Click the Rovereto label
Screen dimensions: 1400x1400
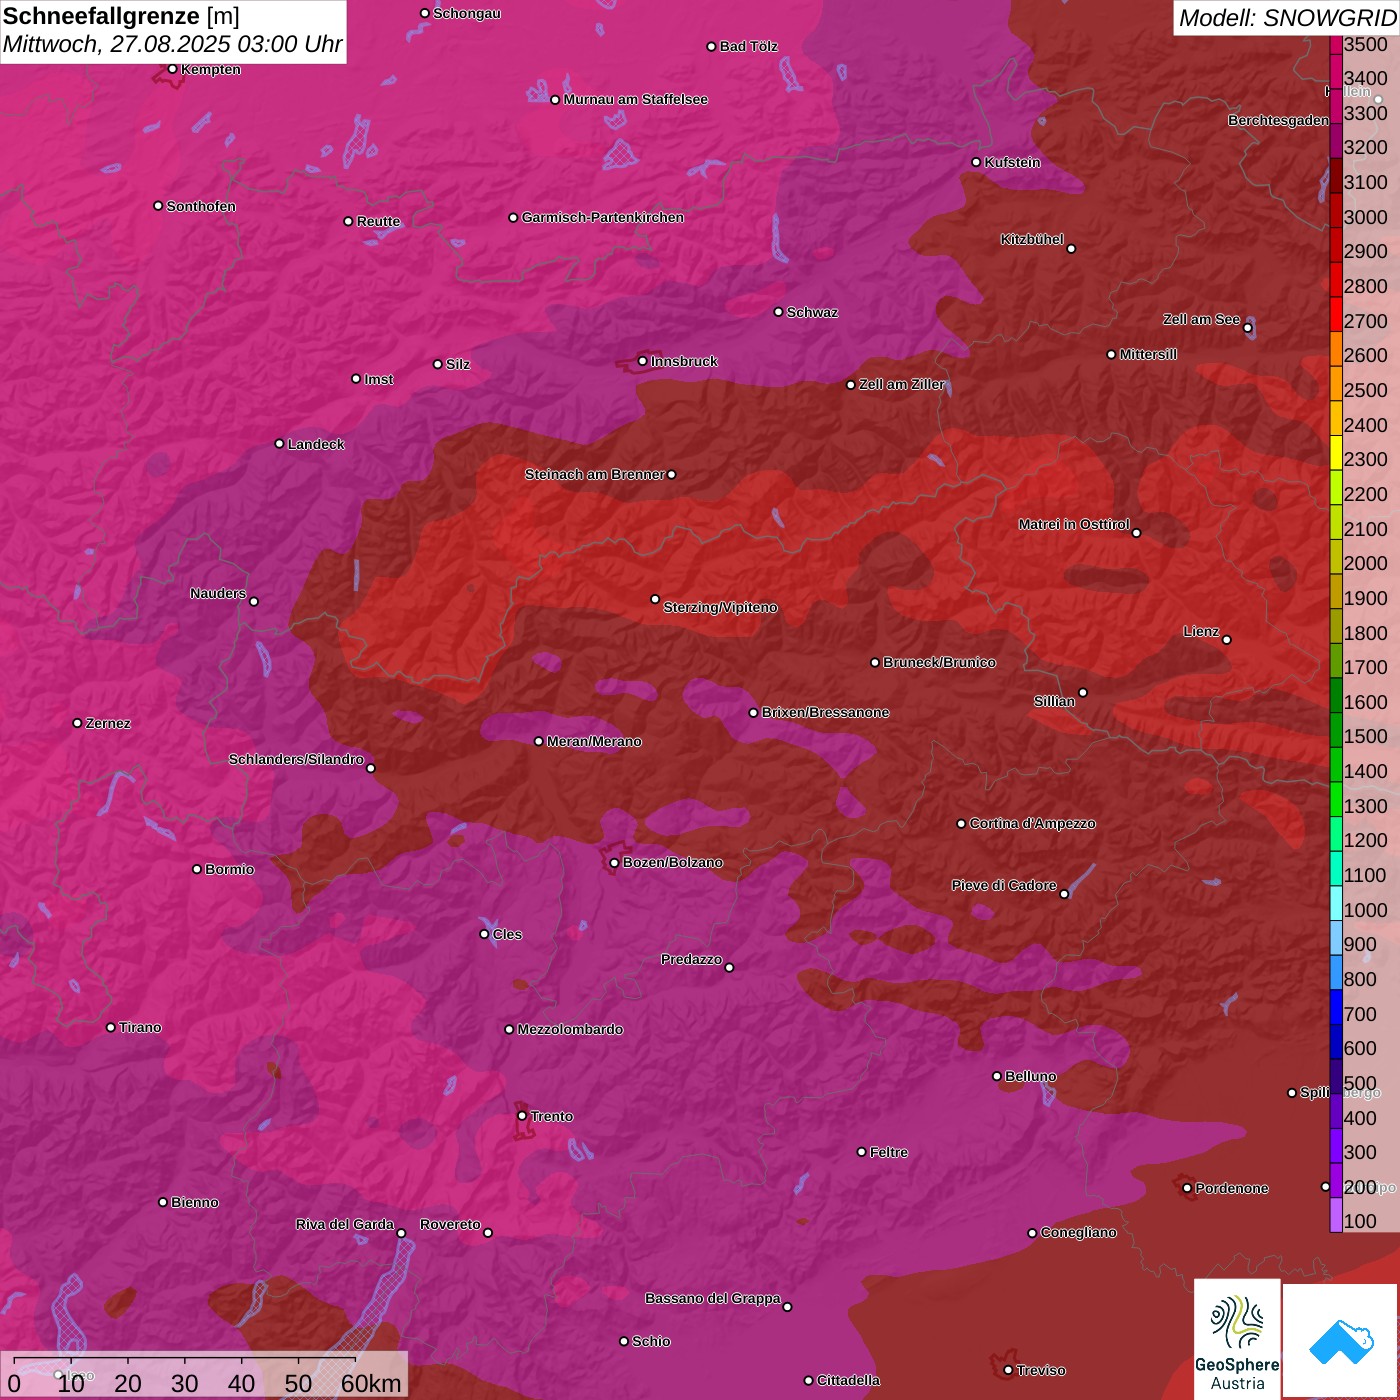[x=450, y=1224]
